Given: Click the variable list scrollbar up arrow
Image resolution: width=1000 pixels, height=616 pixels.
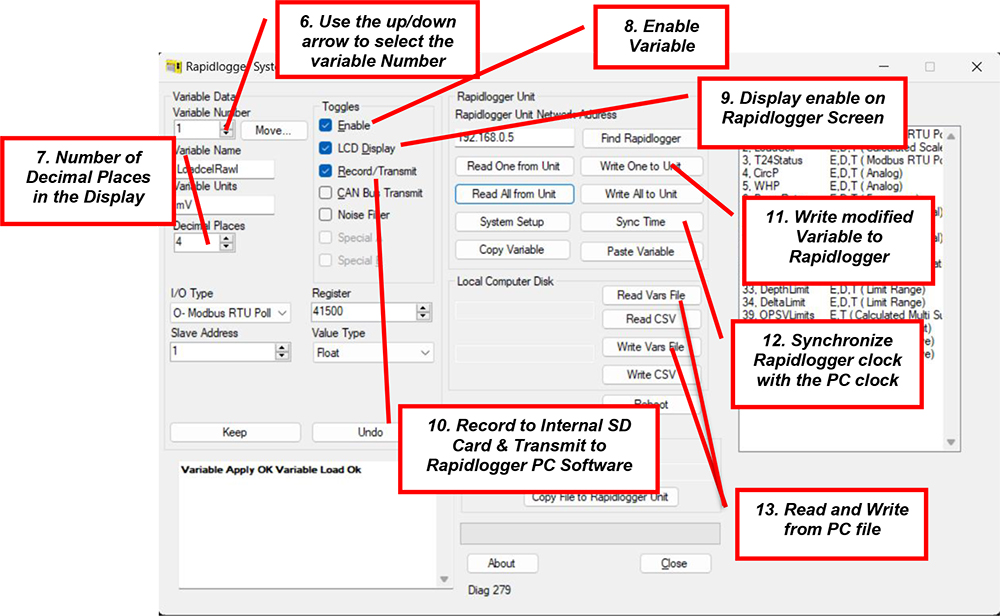Looking at the screenshot, I should tap(950, 136).
